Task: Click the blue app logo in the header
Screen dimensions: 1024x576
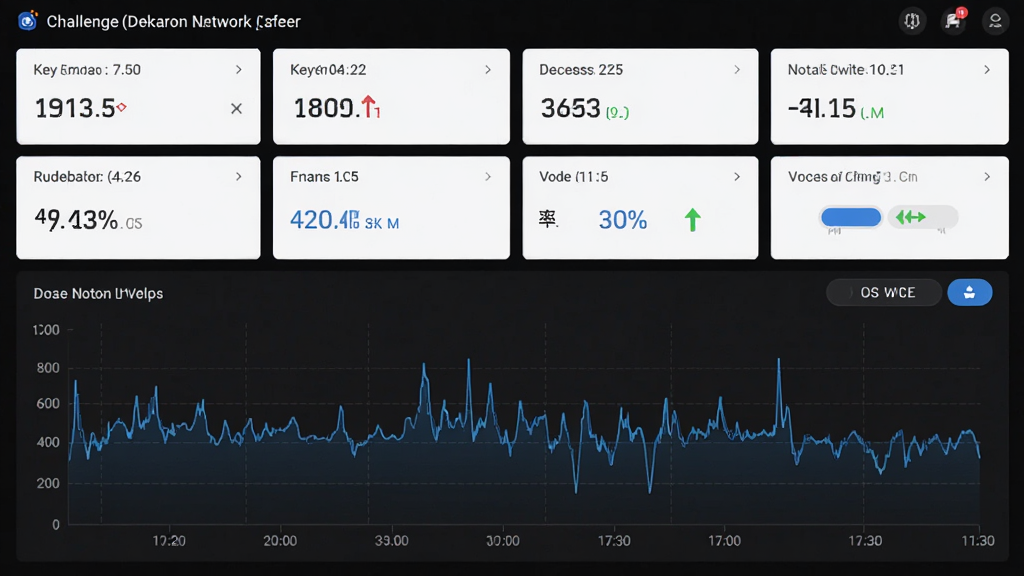Action: 27,21
